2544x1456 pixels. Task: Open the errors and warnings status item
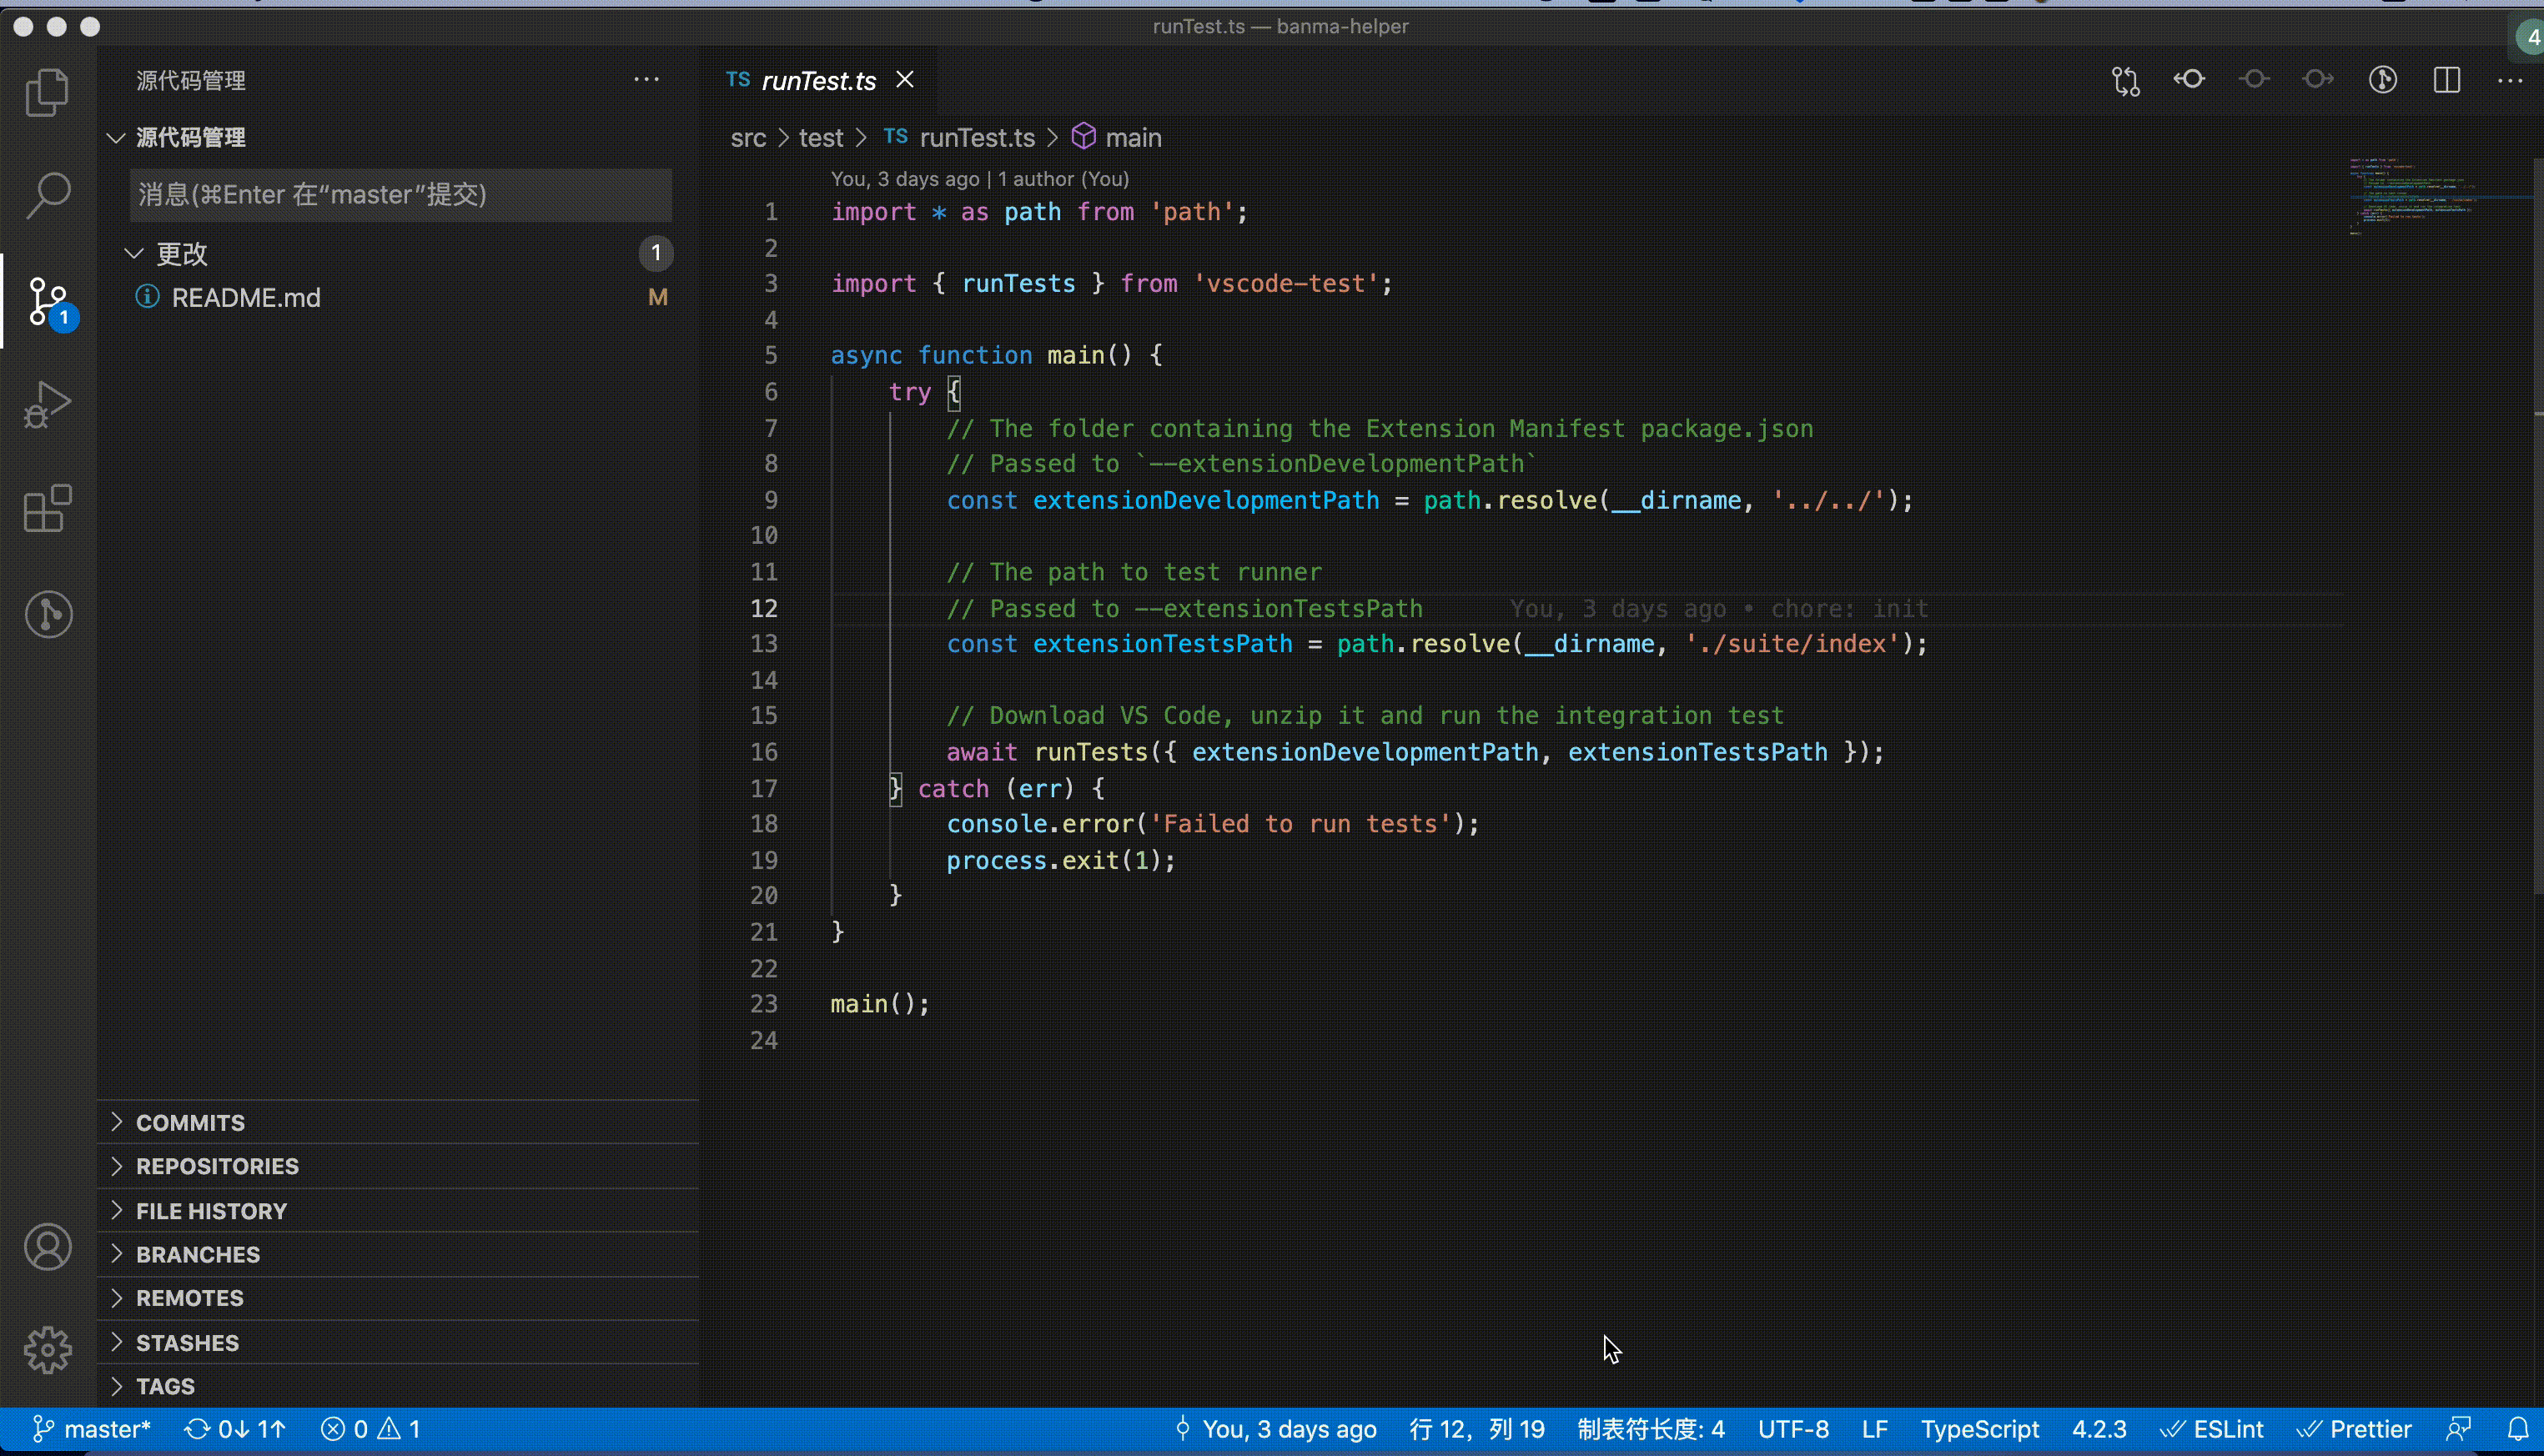point(370,1429)
